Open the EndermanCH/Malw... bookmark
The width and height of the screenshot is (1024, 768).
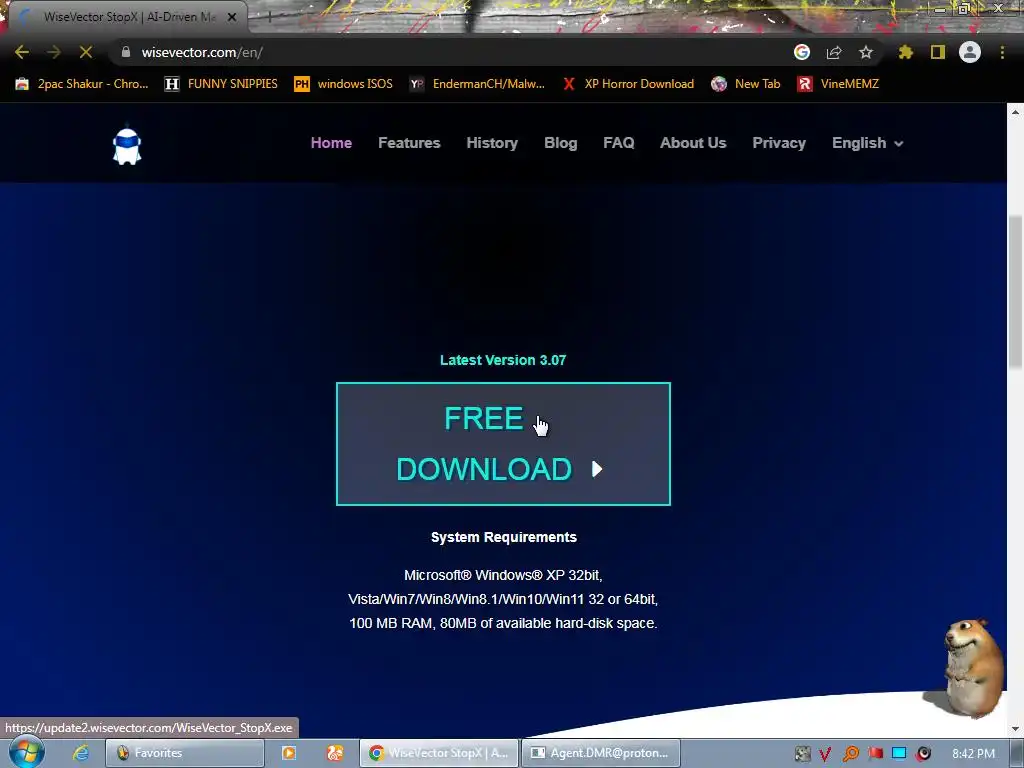pyautogui.click(x=477, y=84)
